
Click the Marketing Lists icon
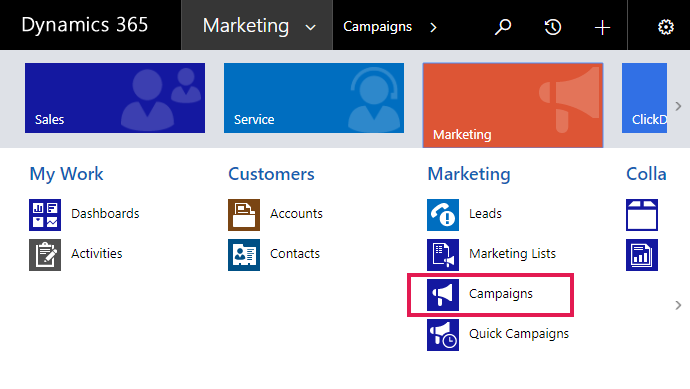point(443,255)
